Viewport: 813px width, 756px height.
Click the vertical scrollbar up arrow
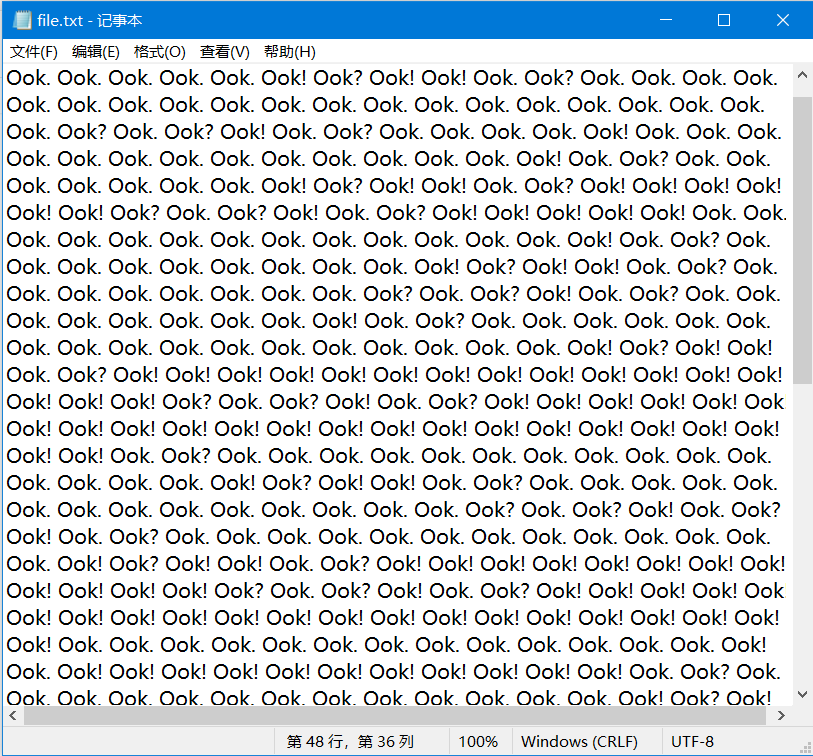(802, 75)
